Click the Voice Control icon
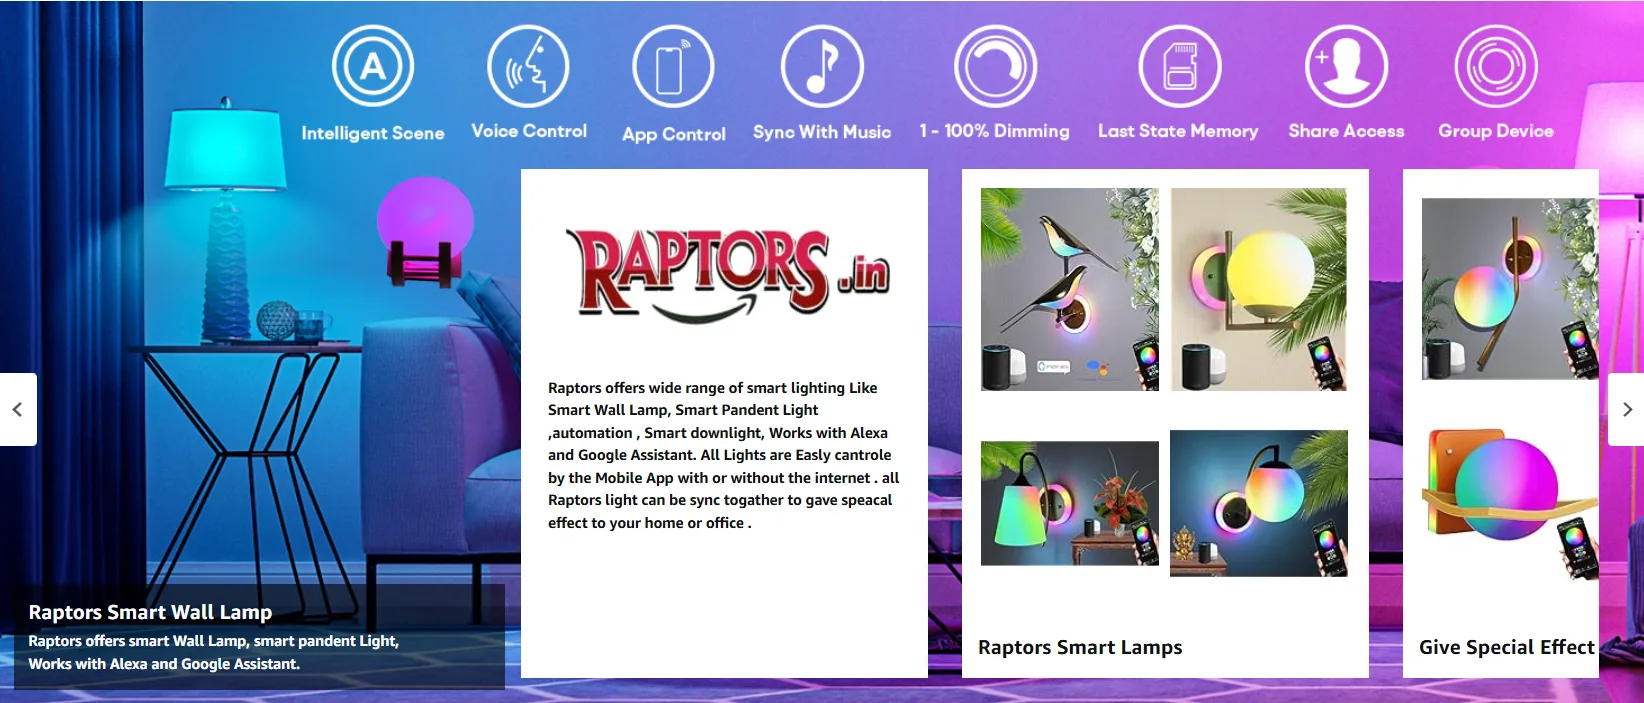The image size is (1644, 703). (528, 67)
